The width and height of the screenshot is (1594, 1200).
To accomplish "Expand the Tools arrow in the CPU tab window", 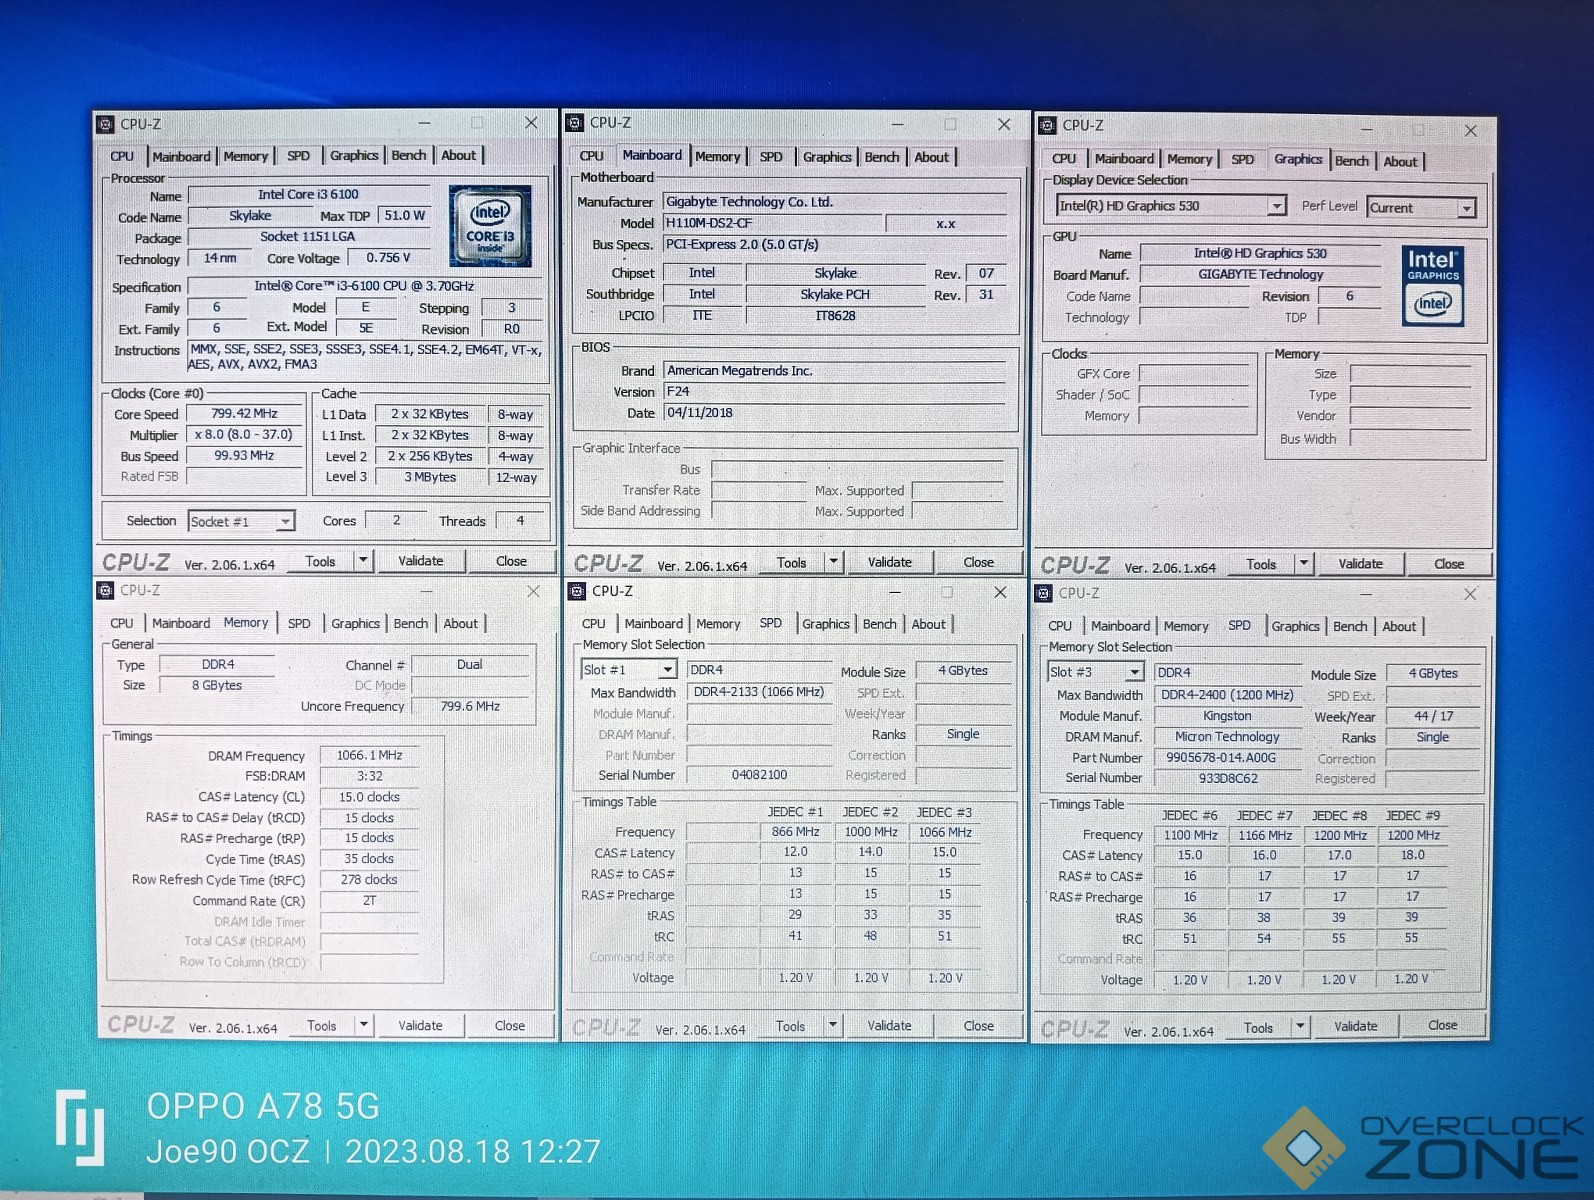I will point(364,561).
